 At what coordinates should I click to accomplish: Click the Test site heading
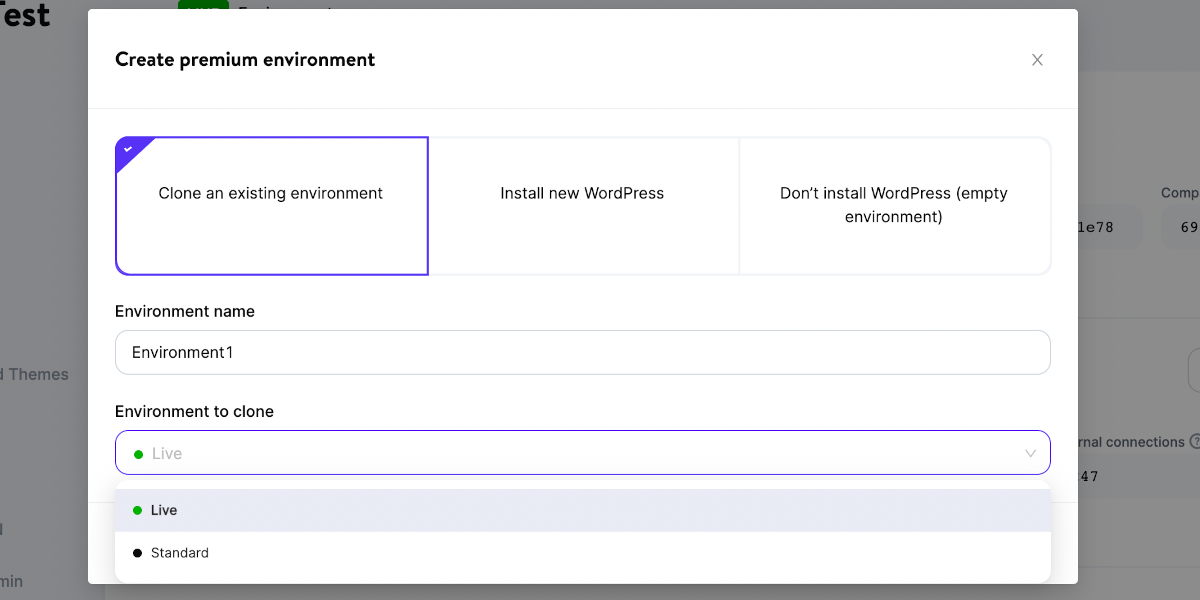[25, 15]
